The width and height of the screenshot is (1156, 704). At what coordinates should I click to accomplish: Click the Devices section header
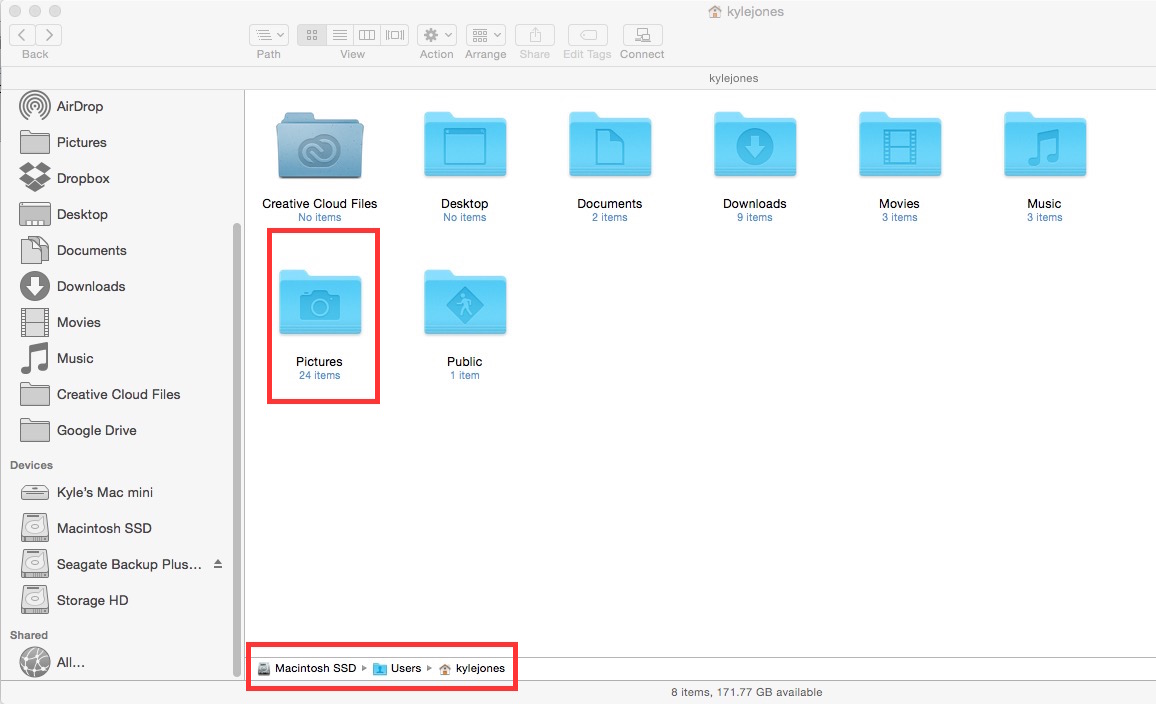pyautogui.click(x=31, y=465)
